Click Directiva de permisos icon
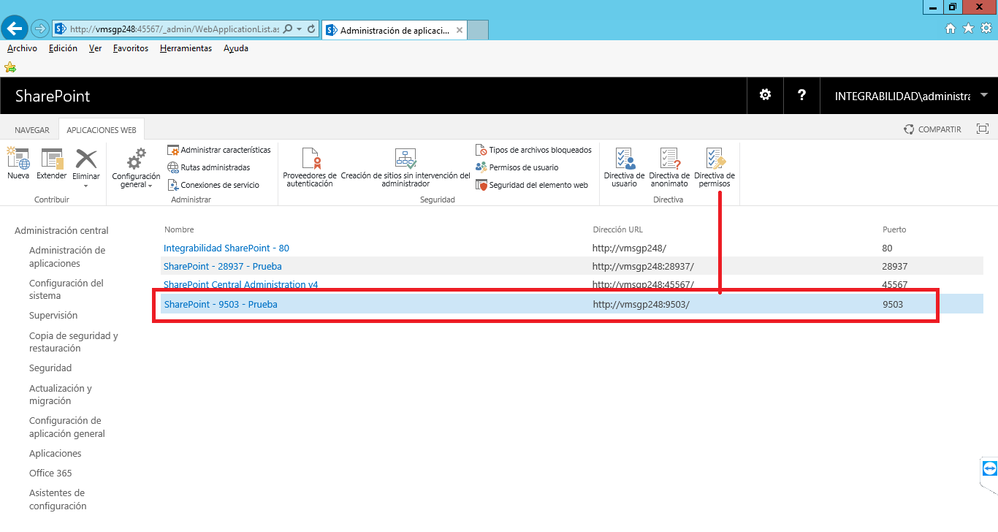 click(x=715, y=159)
